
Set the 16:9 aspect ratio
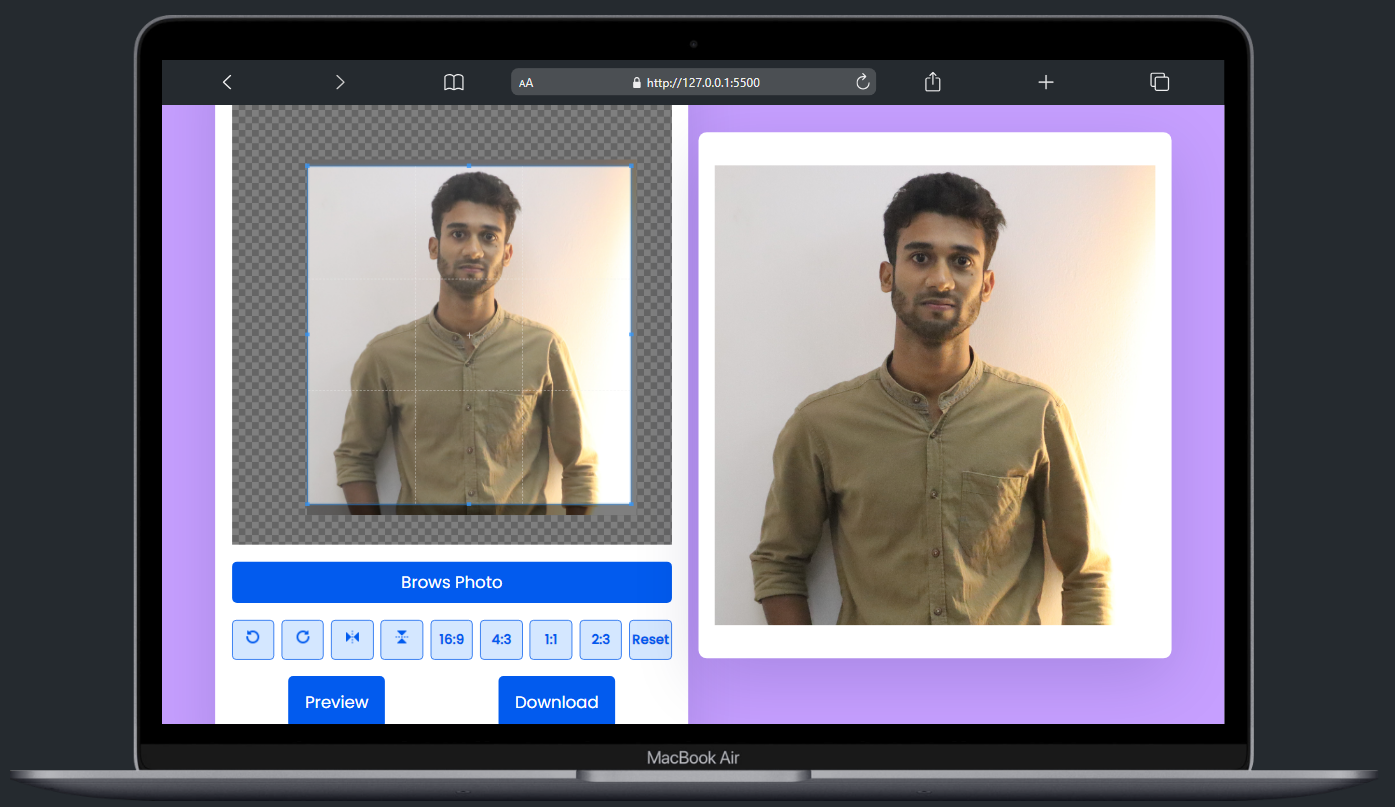pyautogui.click(x=452, y=639)
